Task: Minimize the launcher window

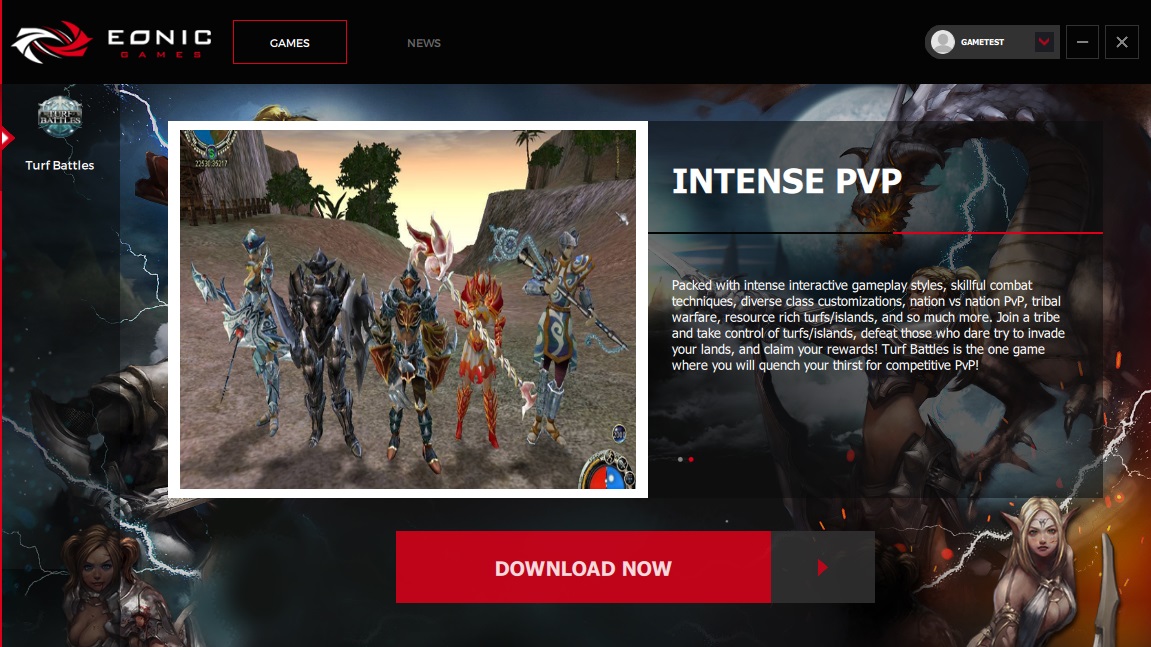Action: click(1082, 42)
